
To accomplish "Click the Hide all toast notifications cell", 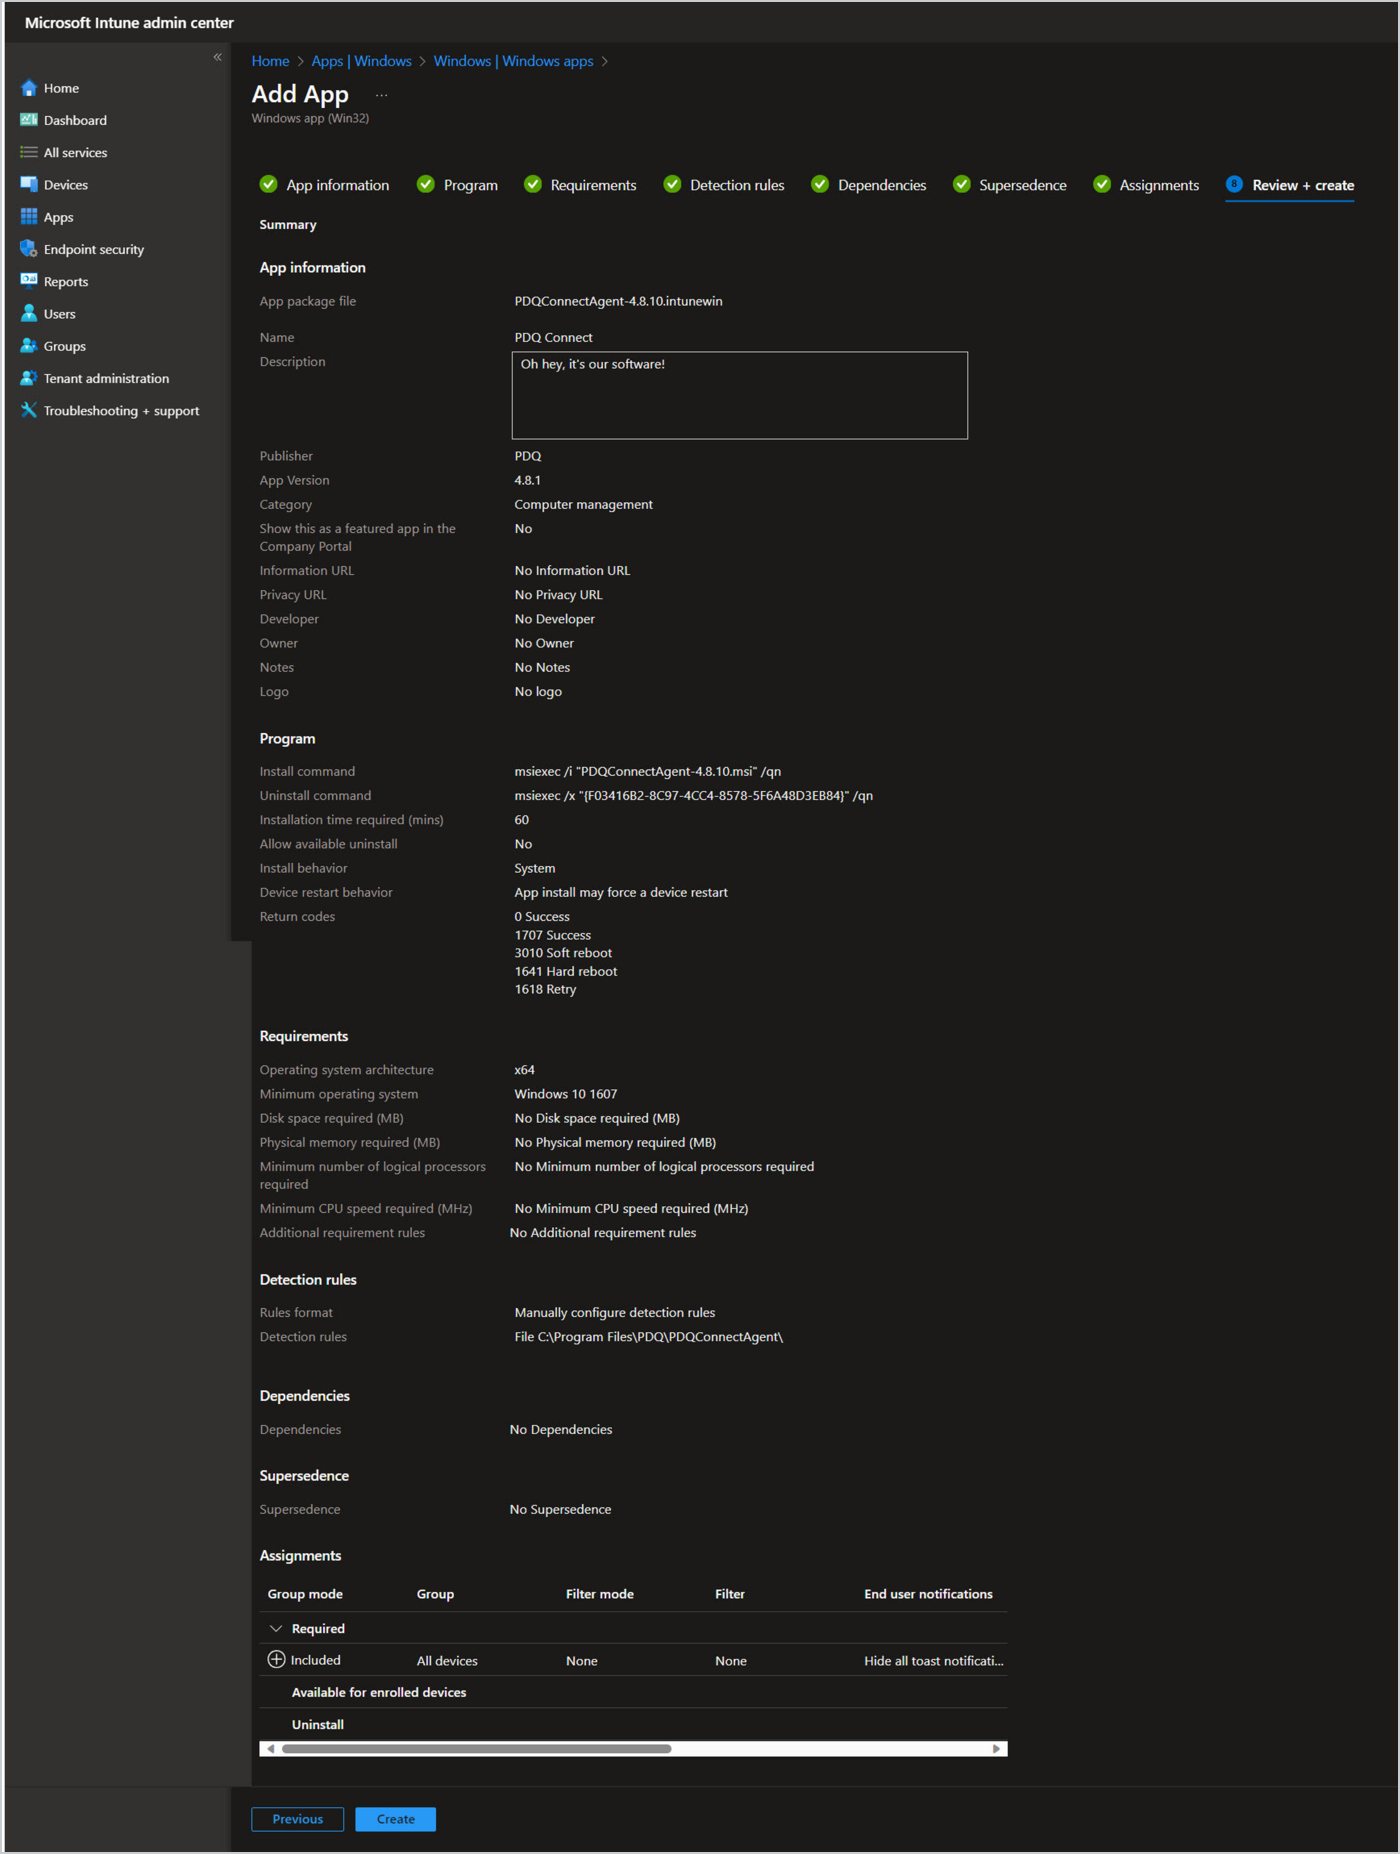I will (934, 1660).
